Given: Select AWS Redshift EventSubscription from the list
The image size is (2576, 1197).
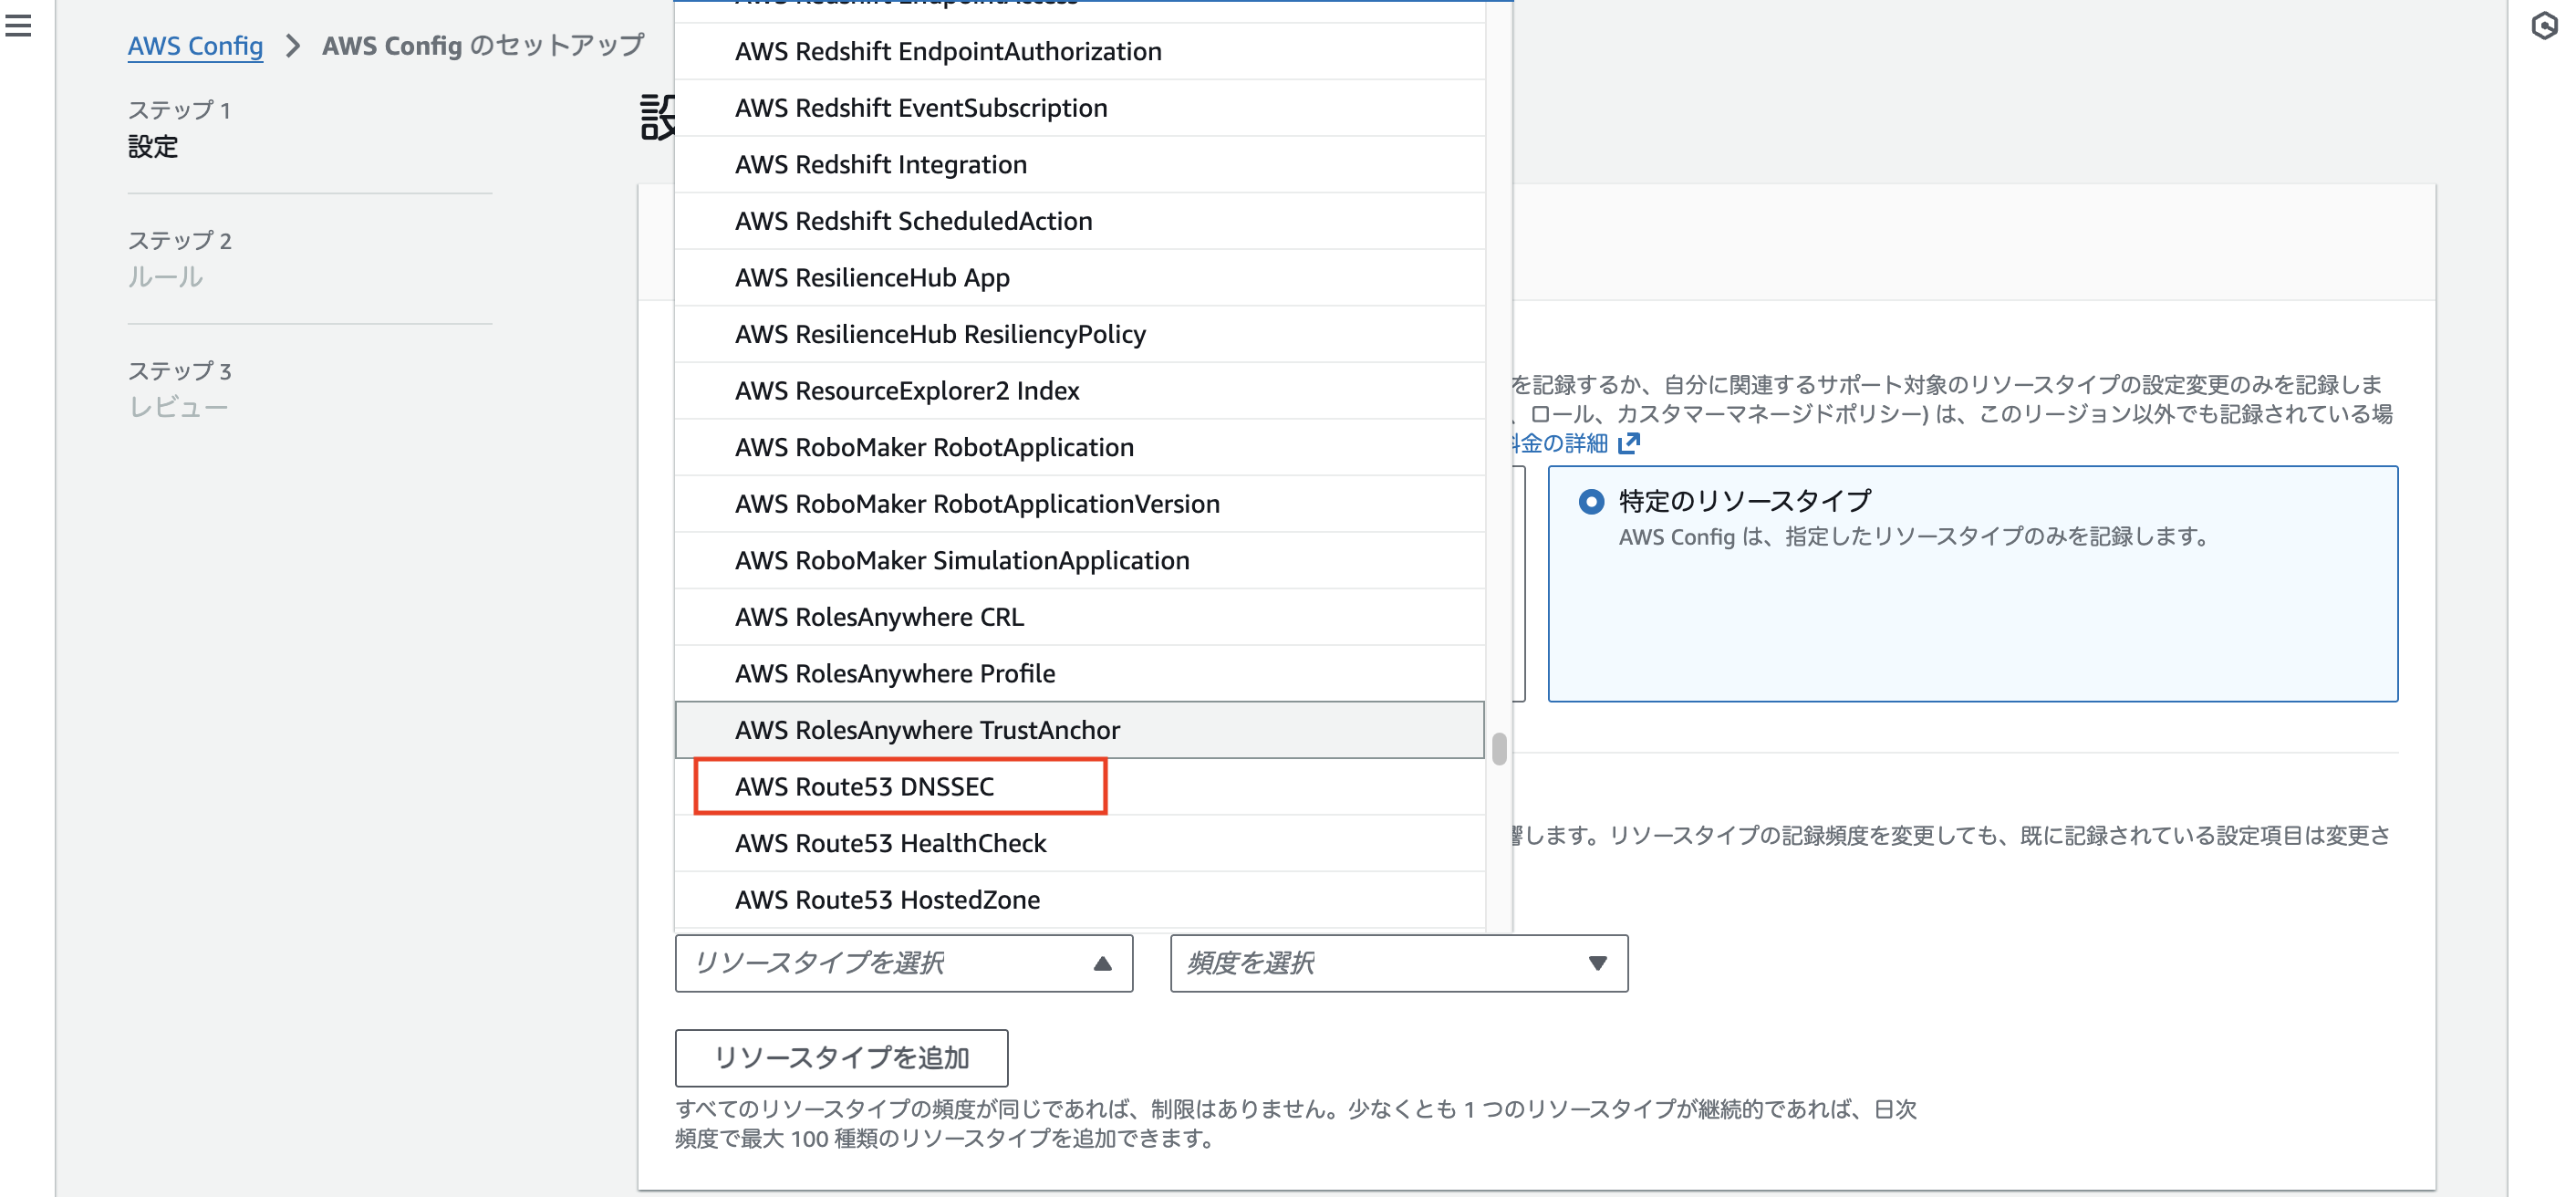Looking at the screenshot, I should click(921, 108).
